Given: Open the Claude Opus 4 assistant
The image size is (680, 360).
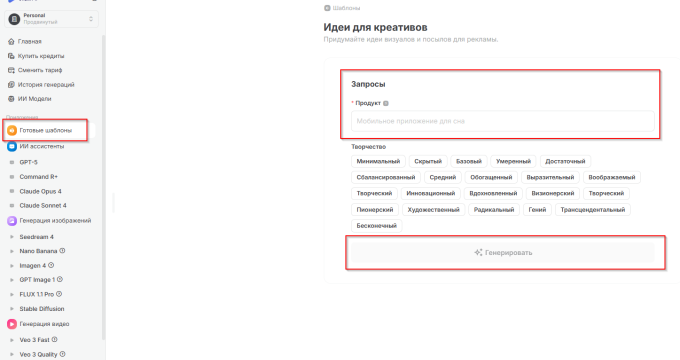Looking at the screenshot, I should click(40, 191).
